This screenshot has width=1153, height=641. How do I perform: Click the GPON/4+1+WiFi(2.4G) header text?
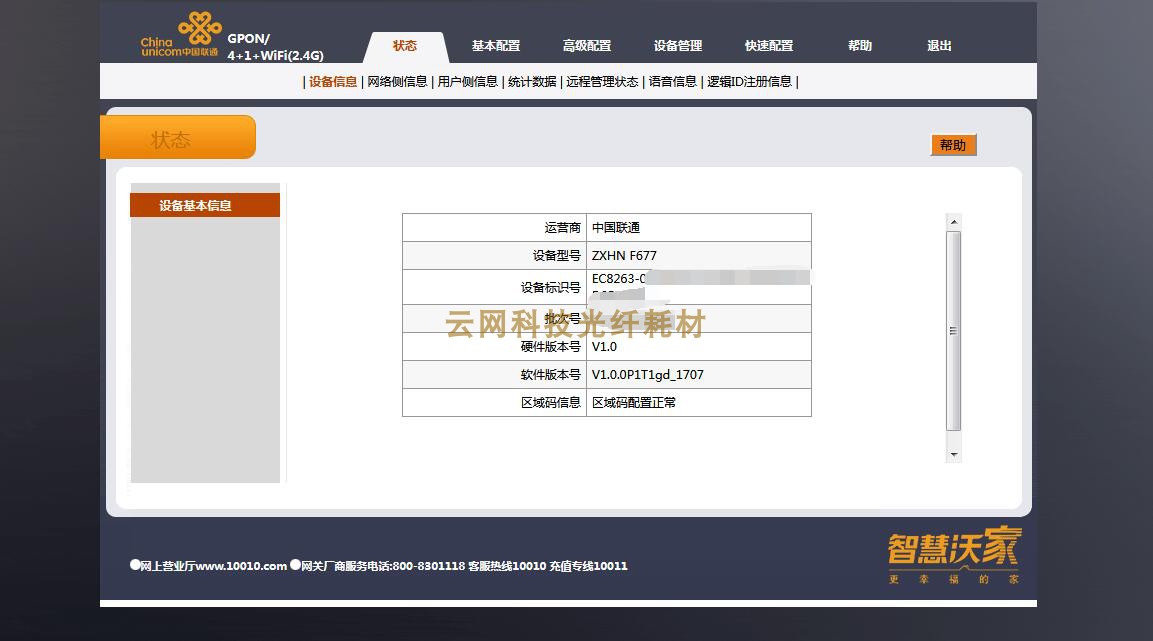coord(276,47)
